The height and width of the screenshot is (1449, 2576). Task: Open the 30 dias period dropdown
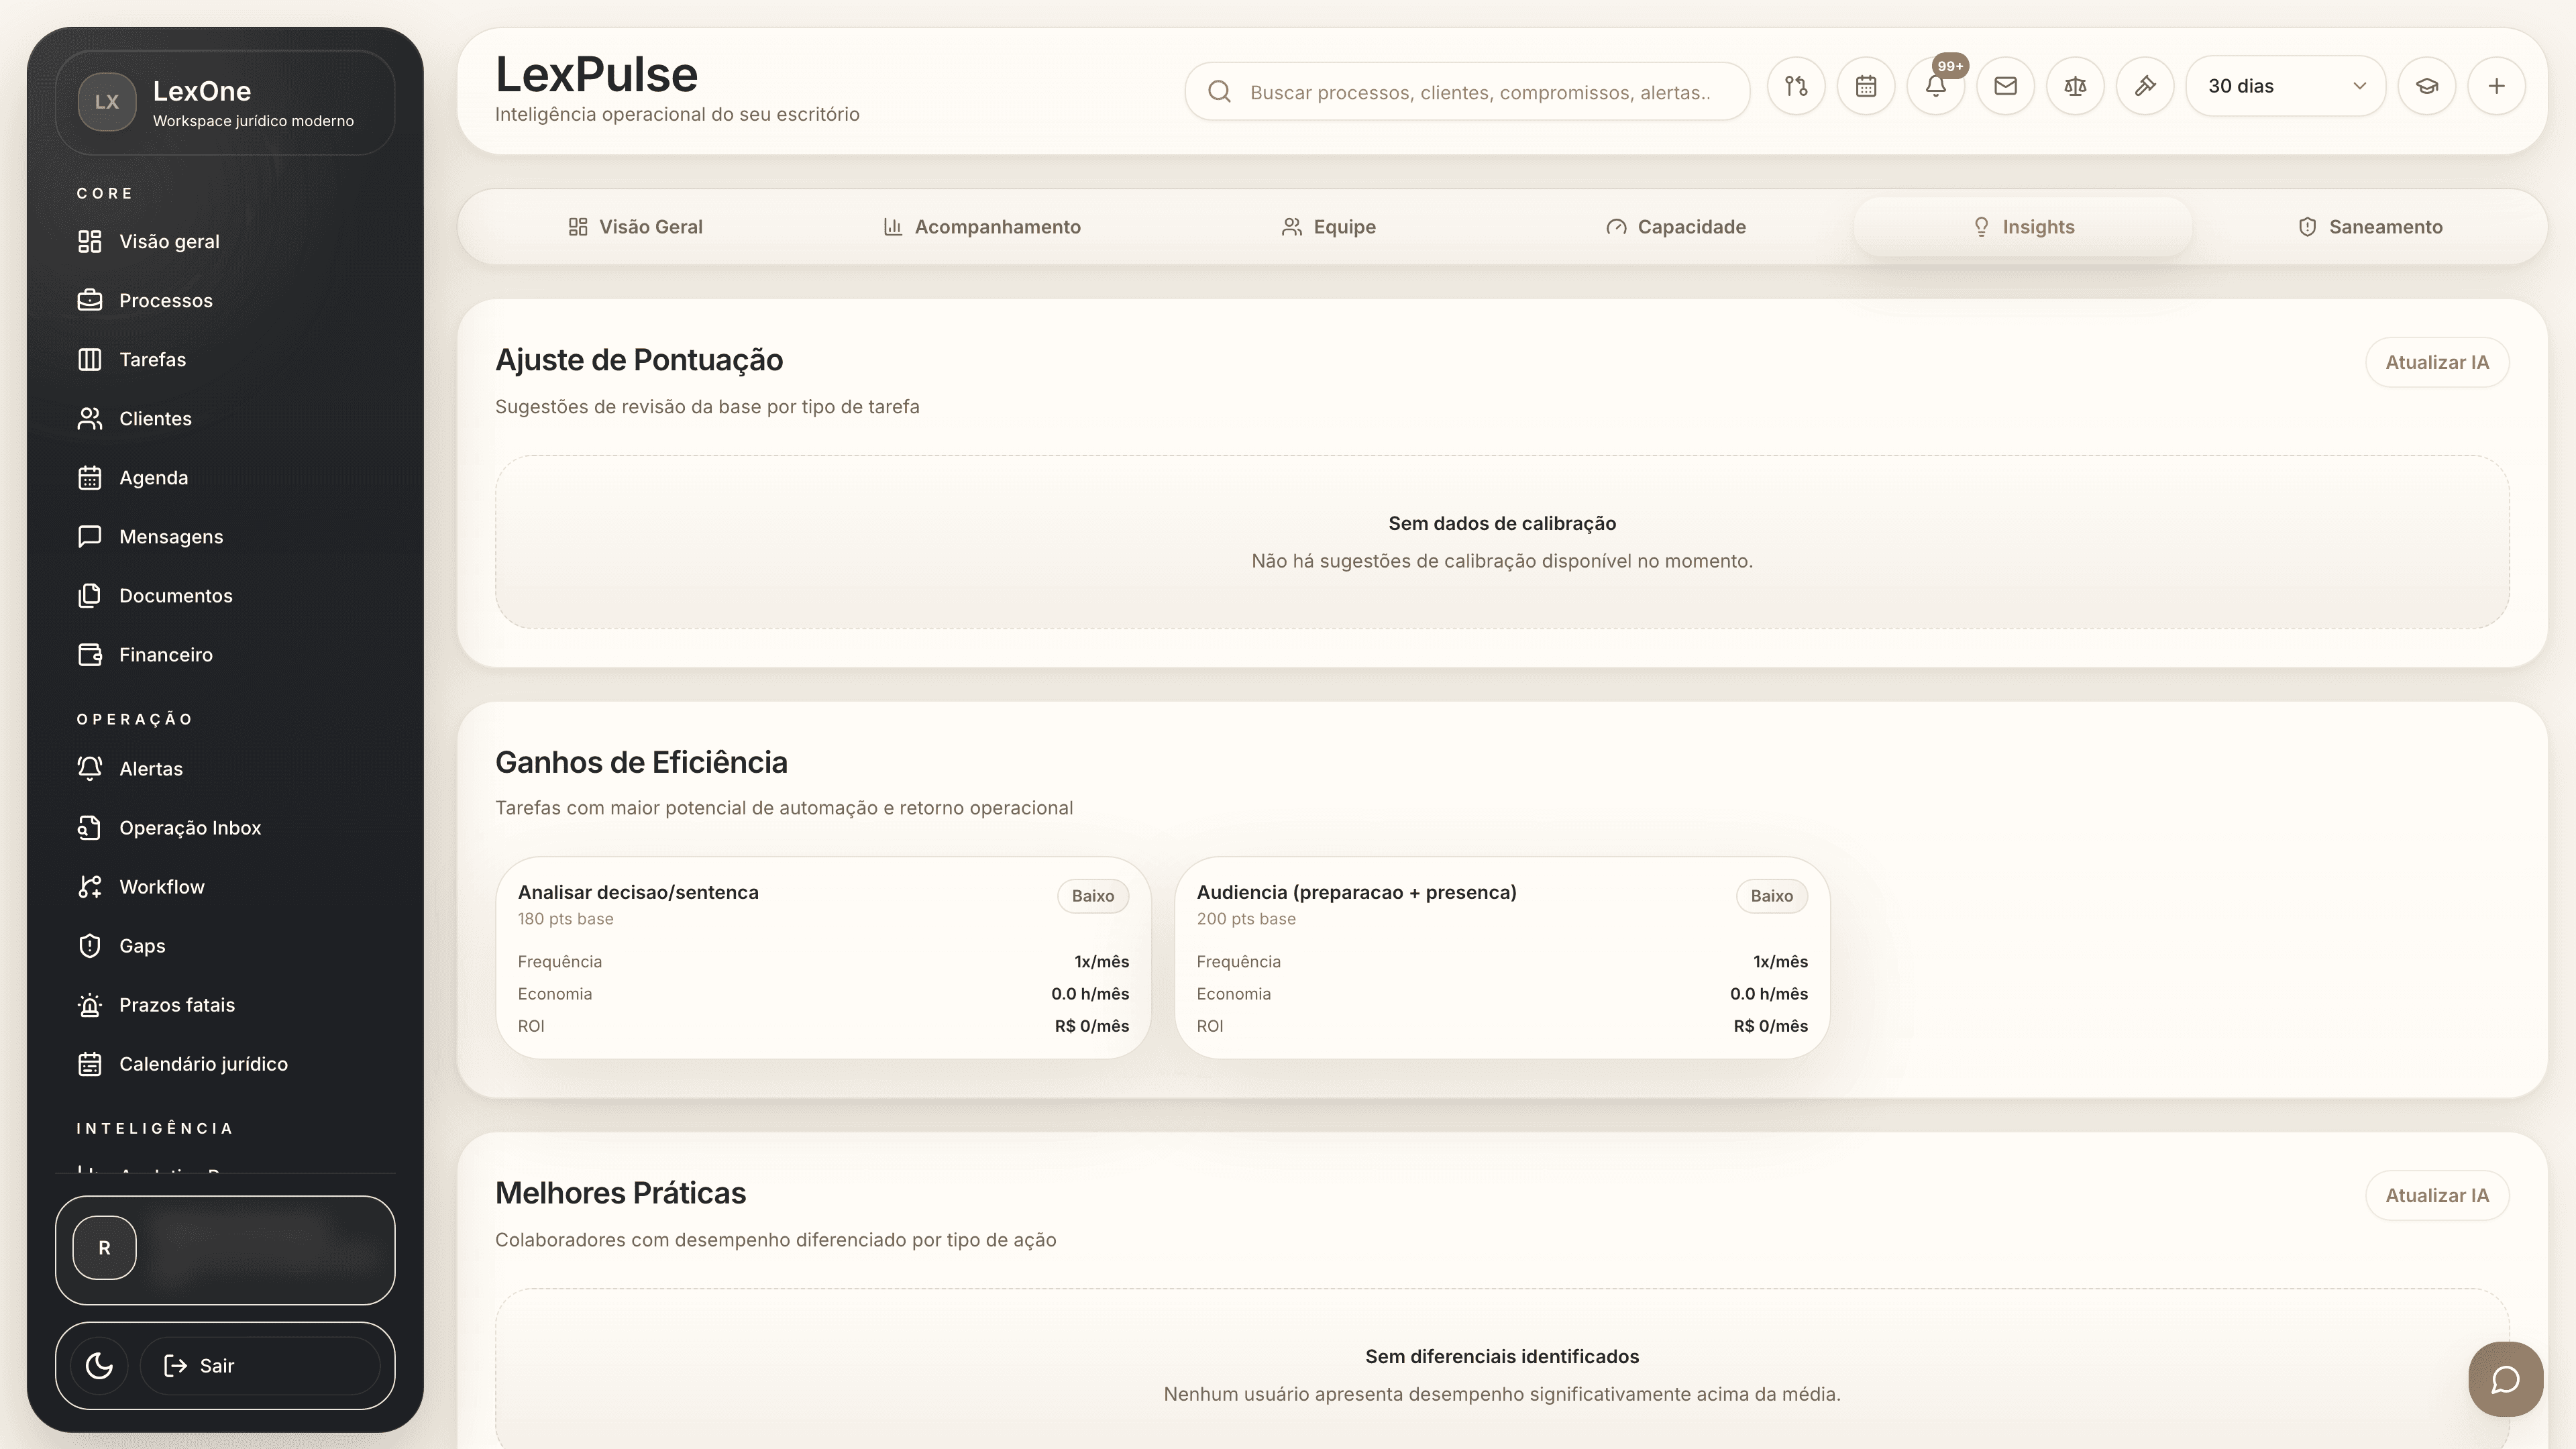click(2286, 86)
